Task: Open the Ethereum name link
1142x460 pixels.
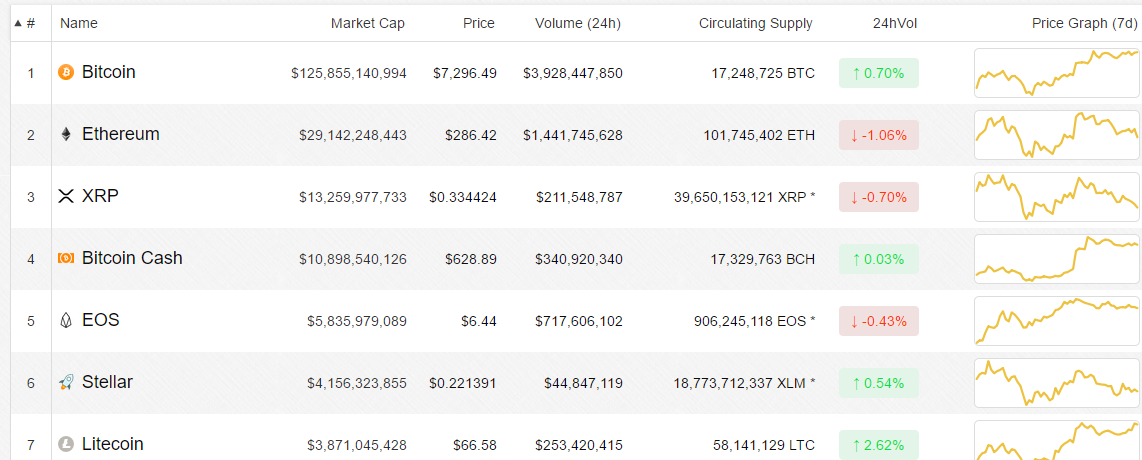Action: [120, 134]
